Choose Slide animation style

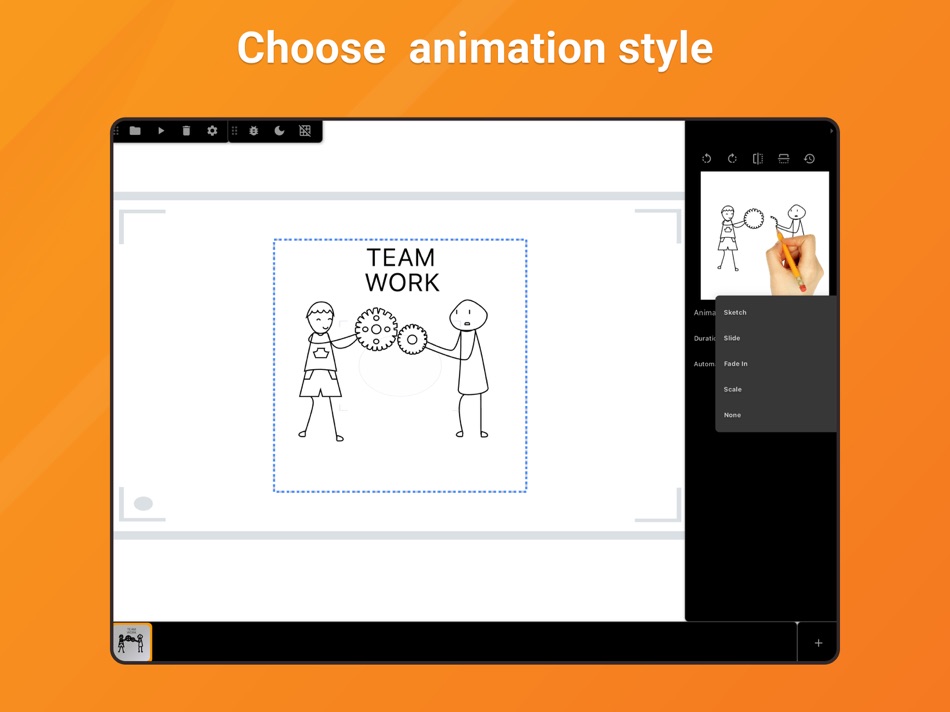click(776, 338)
